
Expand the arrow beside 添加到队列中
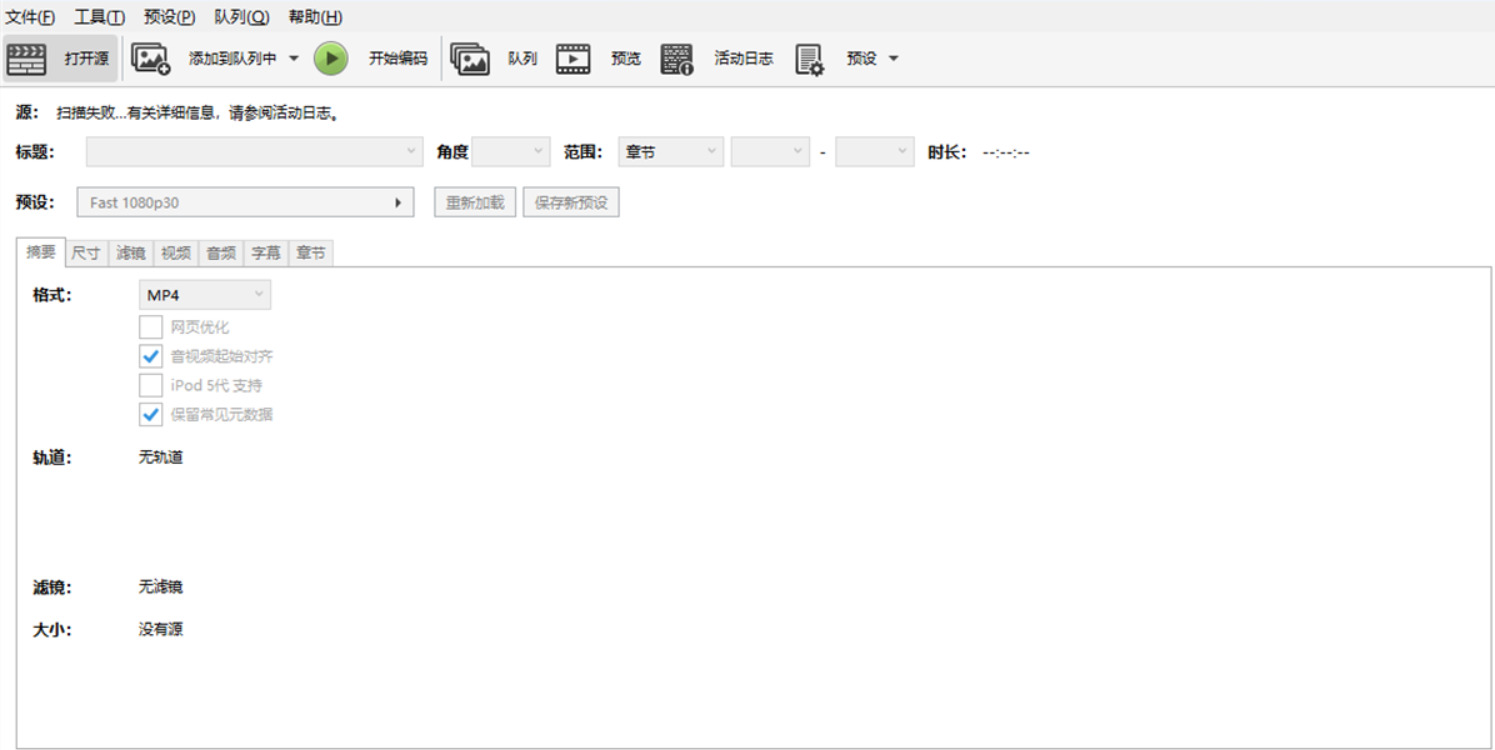coord(294,59)
